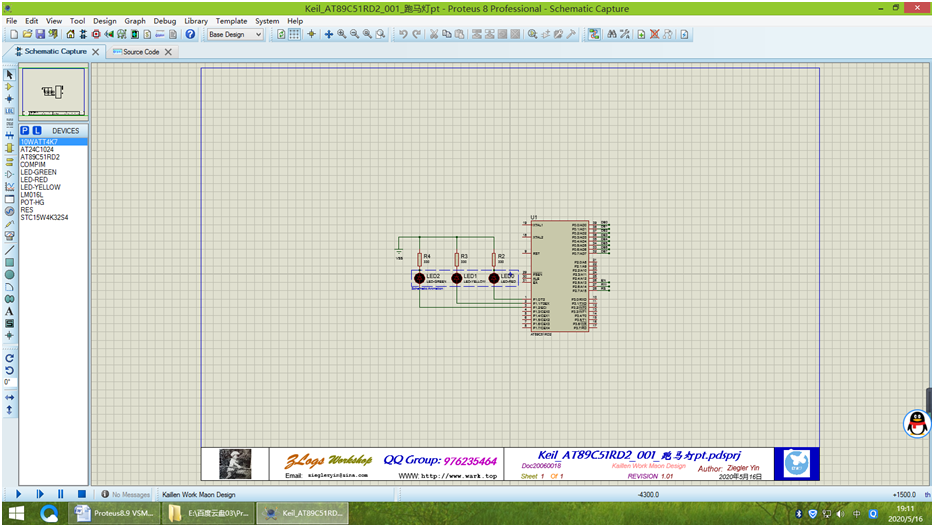Remove sheet with red X icon
Screen dimensions: 934x527
click(655, 35)
